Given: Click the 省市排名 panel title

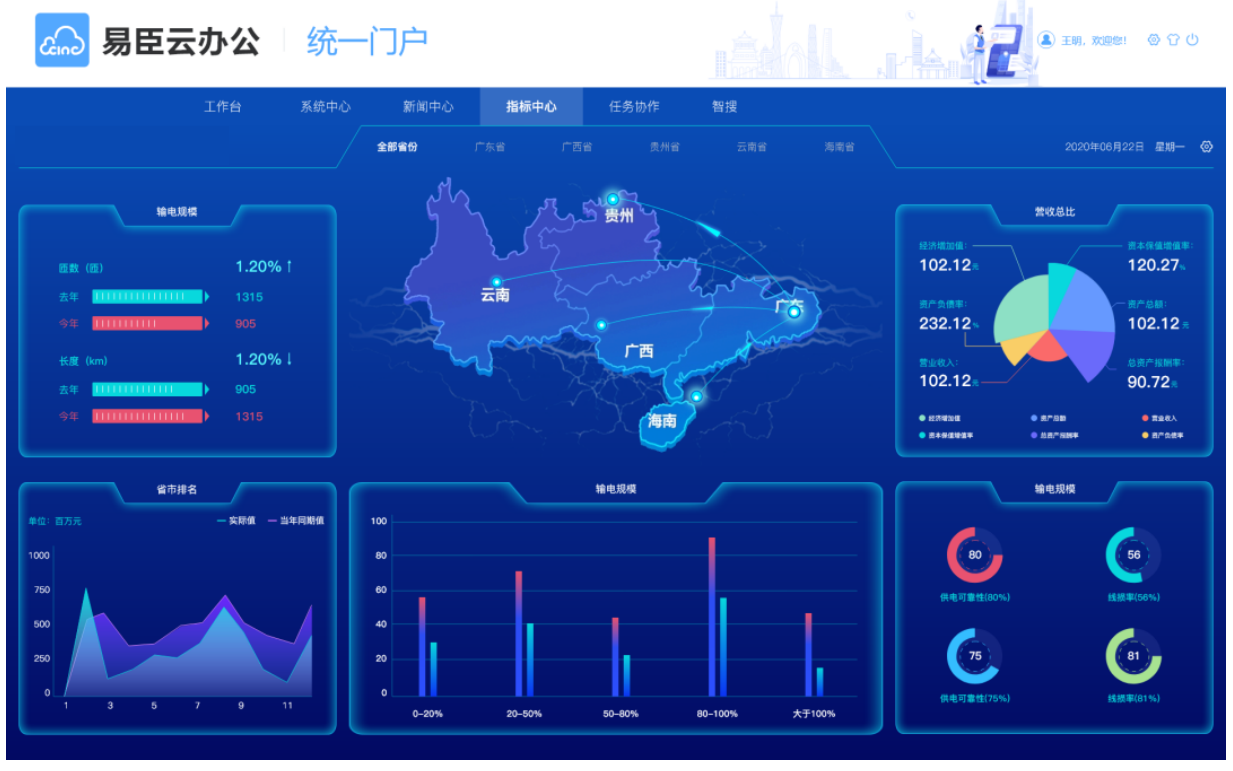Looking at the screenshot, I should pos(177,490).
